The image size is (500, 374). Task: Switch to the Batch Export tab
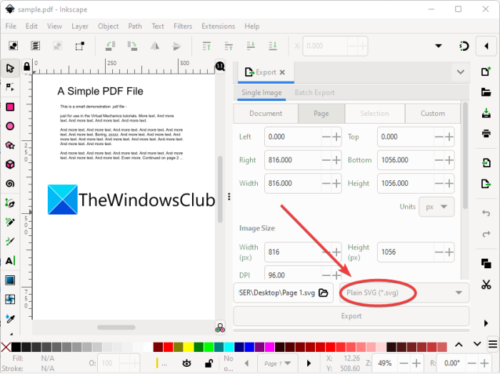point(314,93)
